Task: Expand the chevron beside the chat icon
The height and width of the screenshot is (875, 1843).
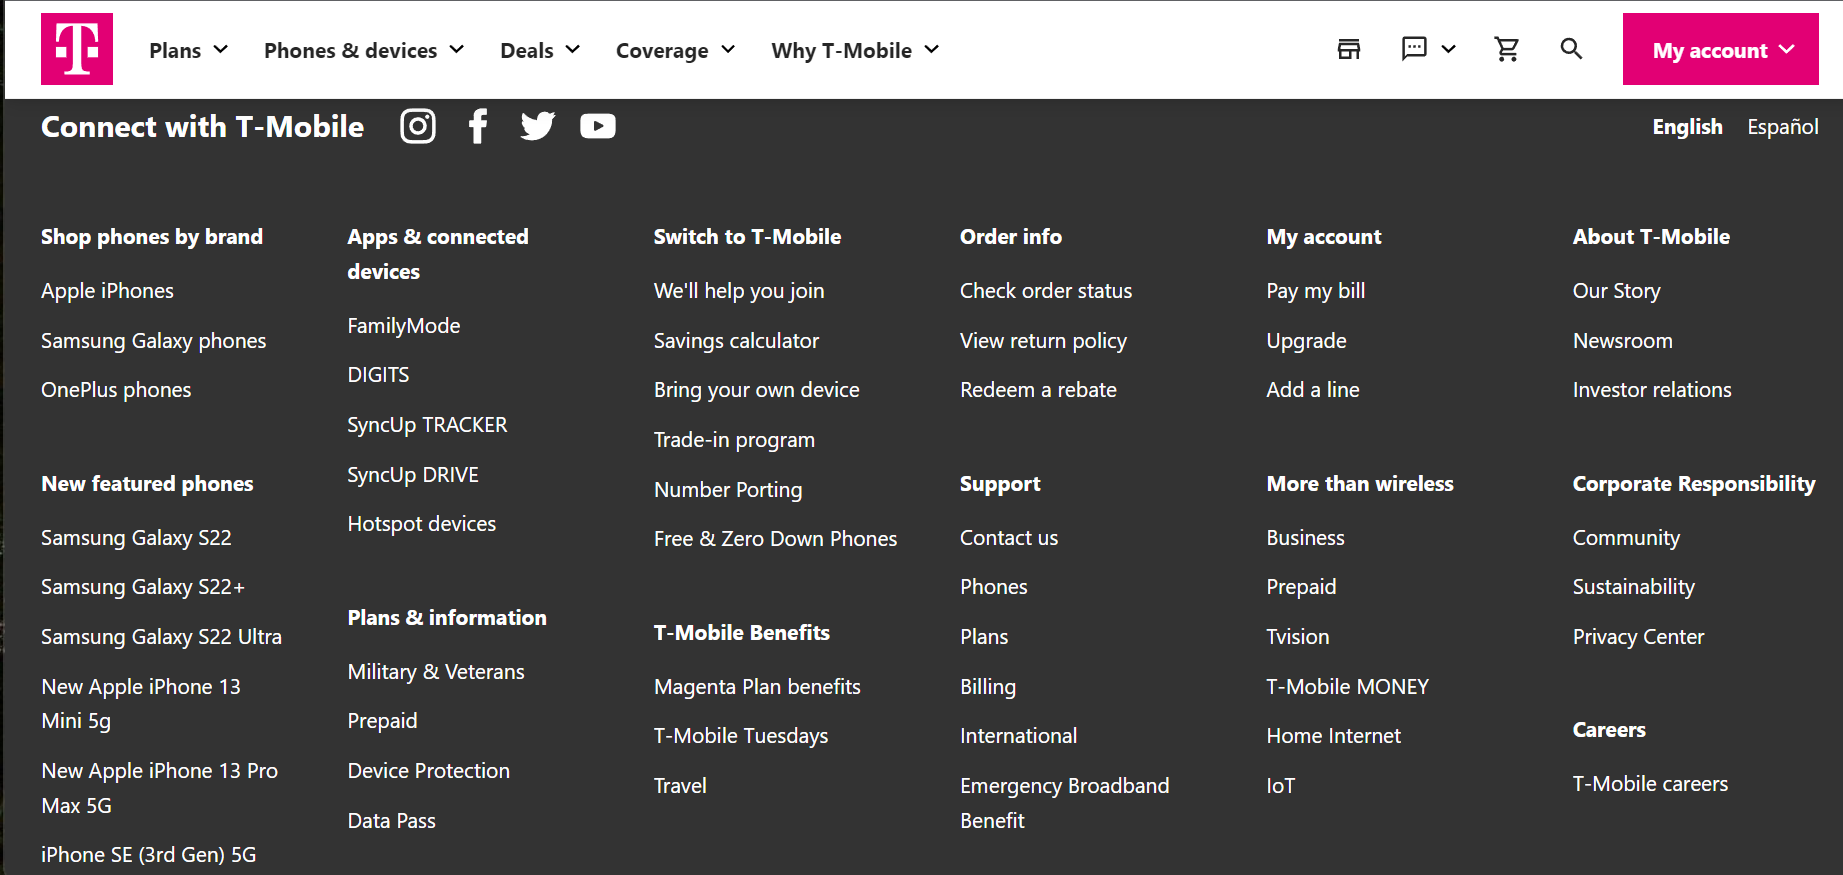Action: pyautogui.click(x=1448, y=49)
